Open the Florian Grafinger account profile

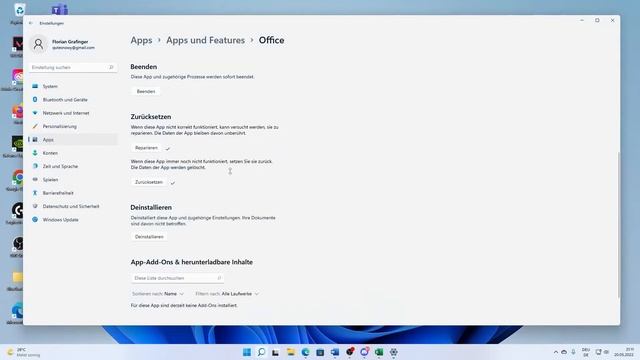pos(63,44)
